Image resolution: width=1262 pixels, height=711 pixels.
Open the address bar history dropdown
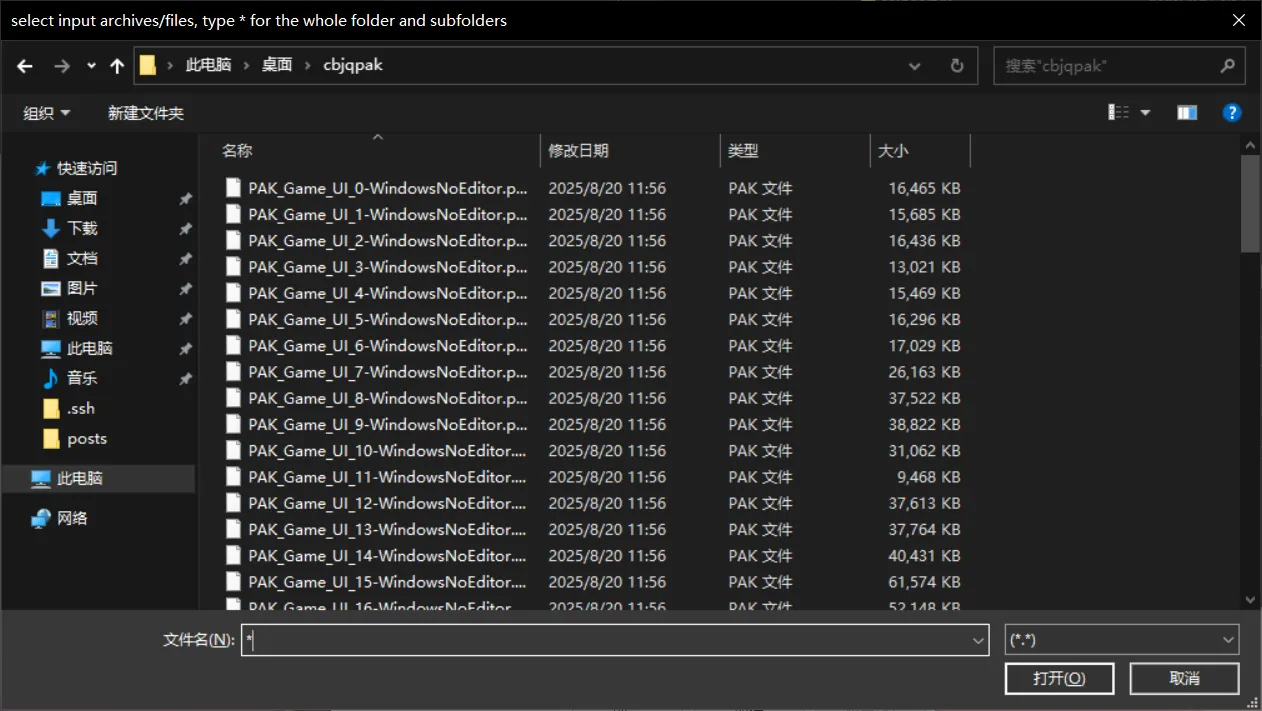[914, 66]
